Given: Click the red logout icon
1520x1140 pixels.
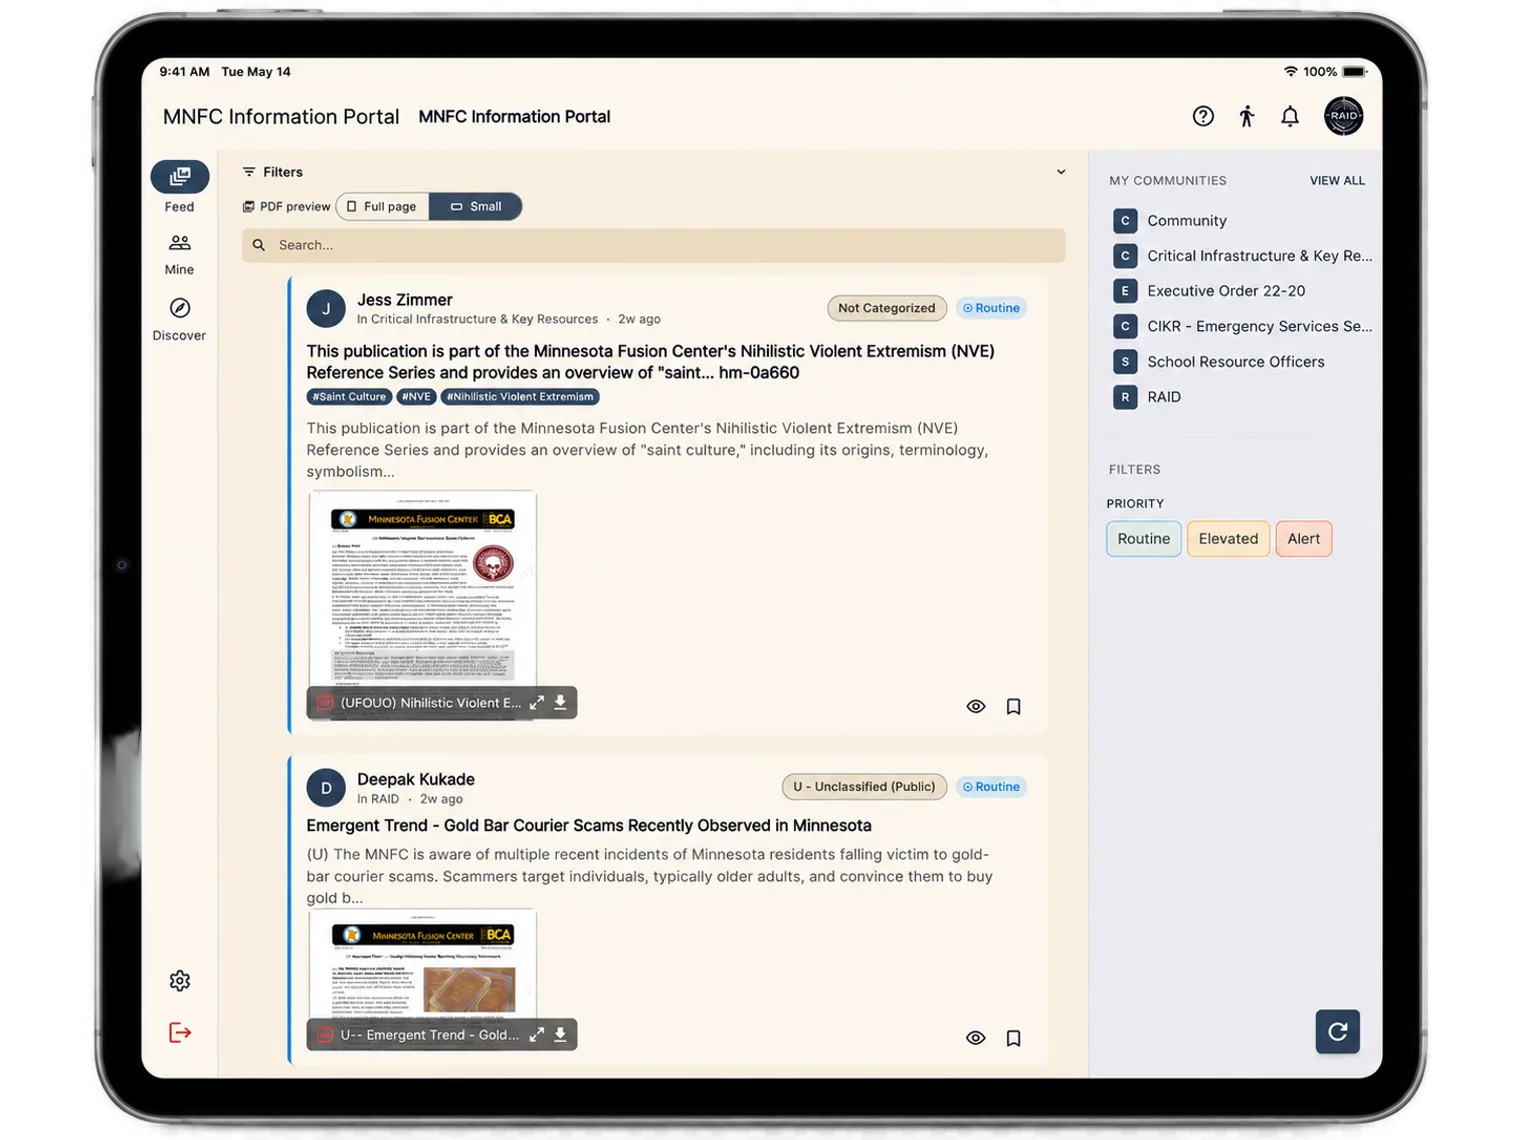Looking at the screenshot, I should [180, 1033].
